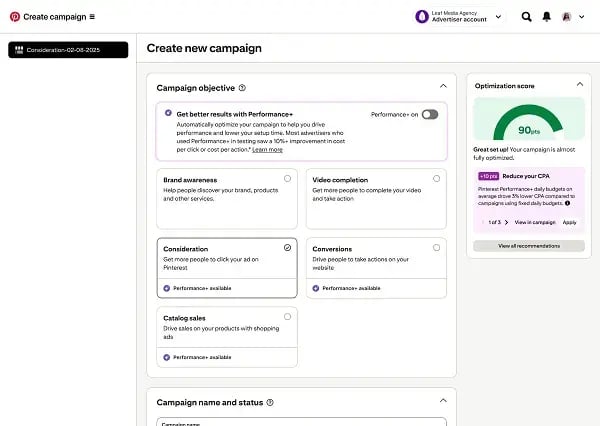600x426 pixels.
Task: Click the Video completion card title
Action: 340,180
